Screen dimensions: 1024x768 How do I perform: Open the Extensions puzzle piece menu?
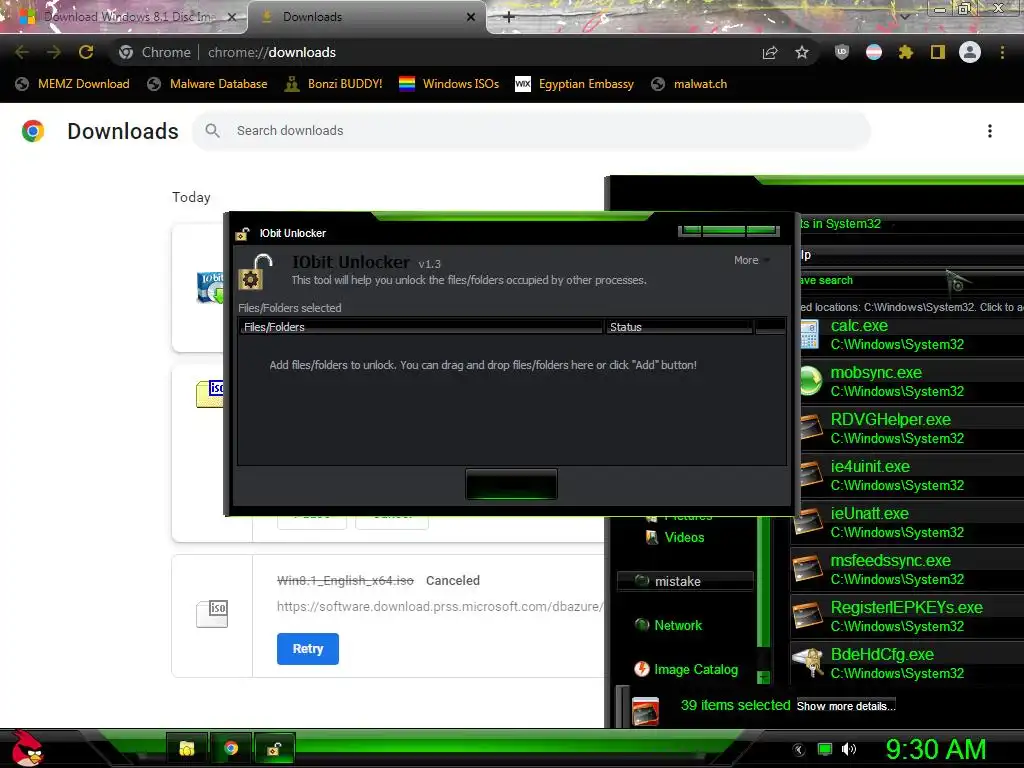coord(906,52)
